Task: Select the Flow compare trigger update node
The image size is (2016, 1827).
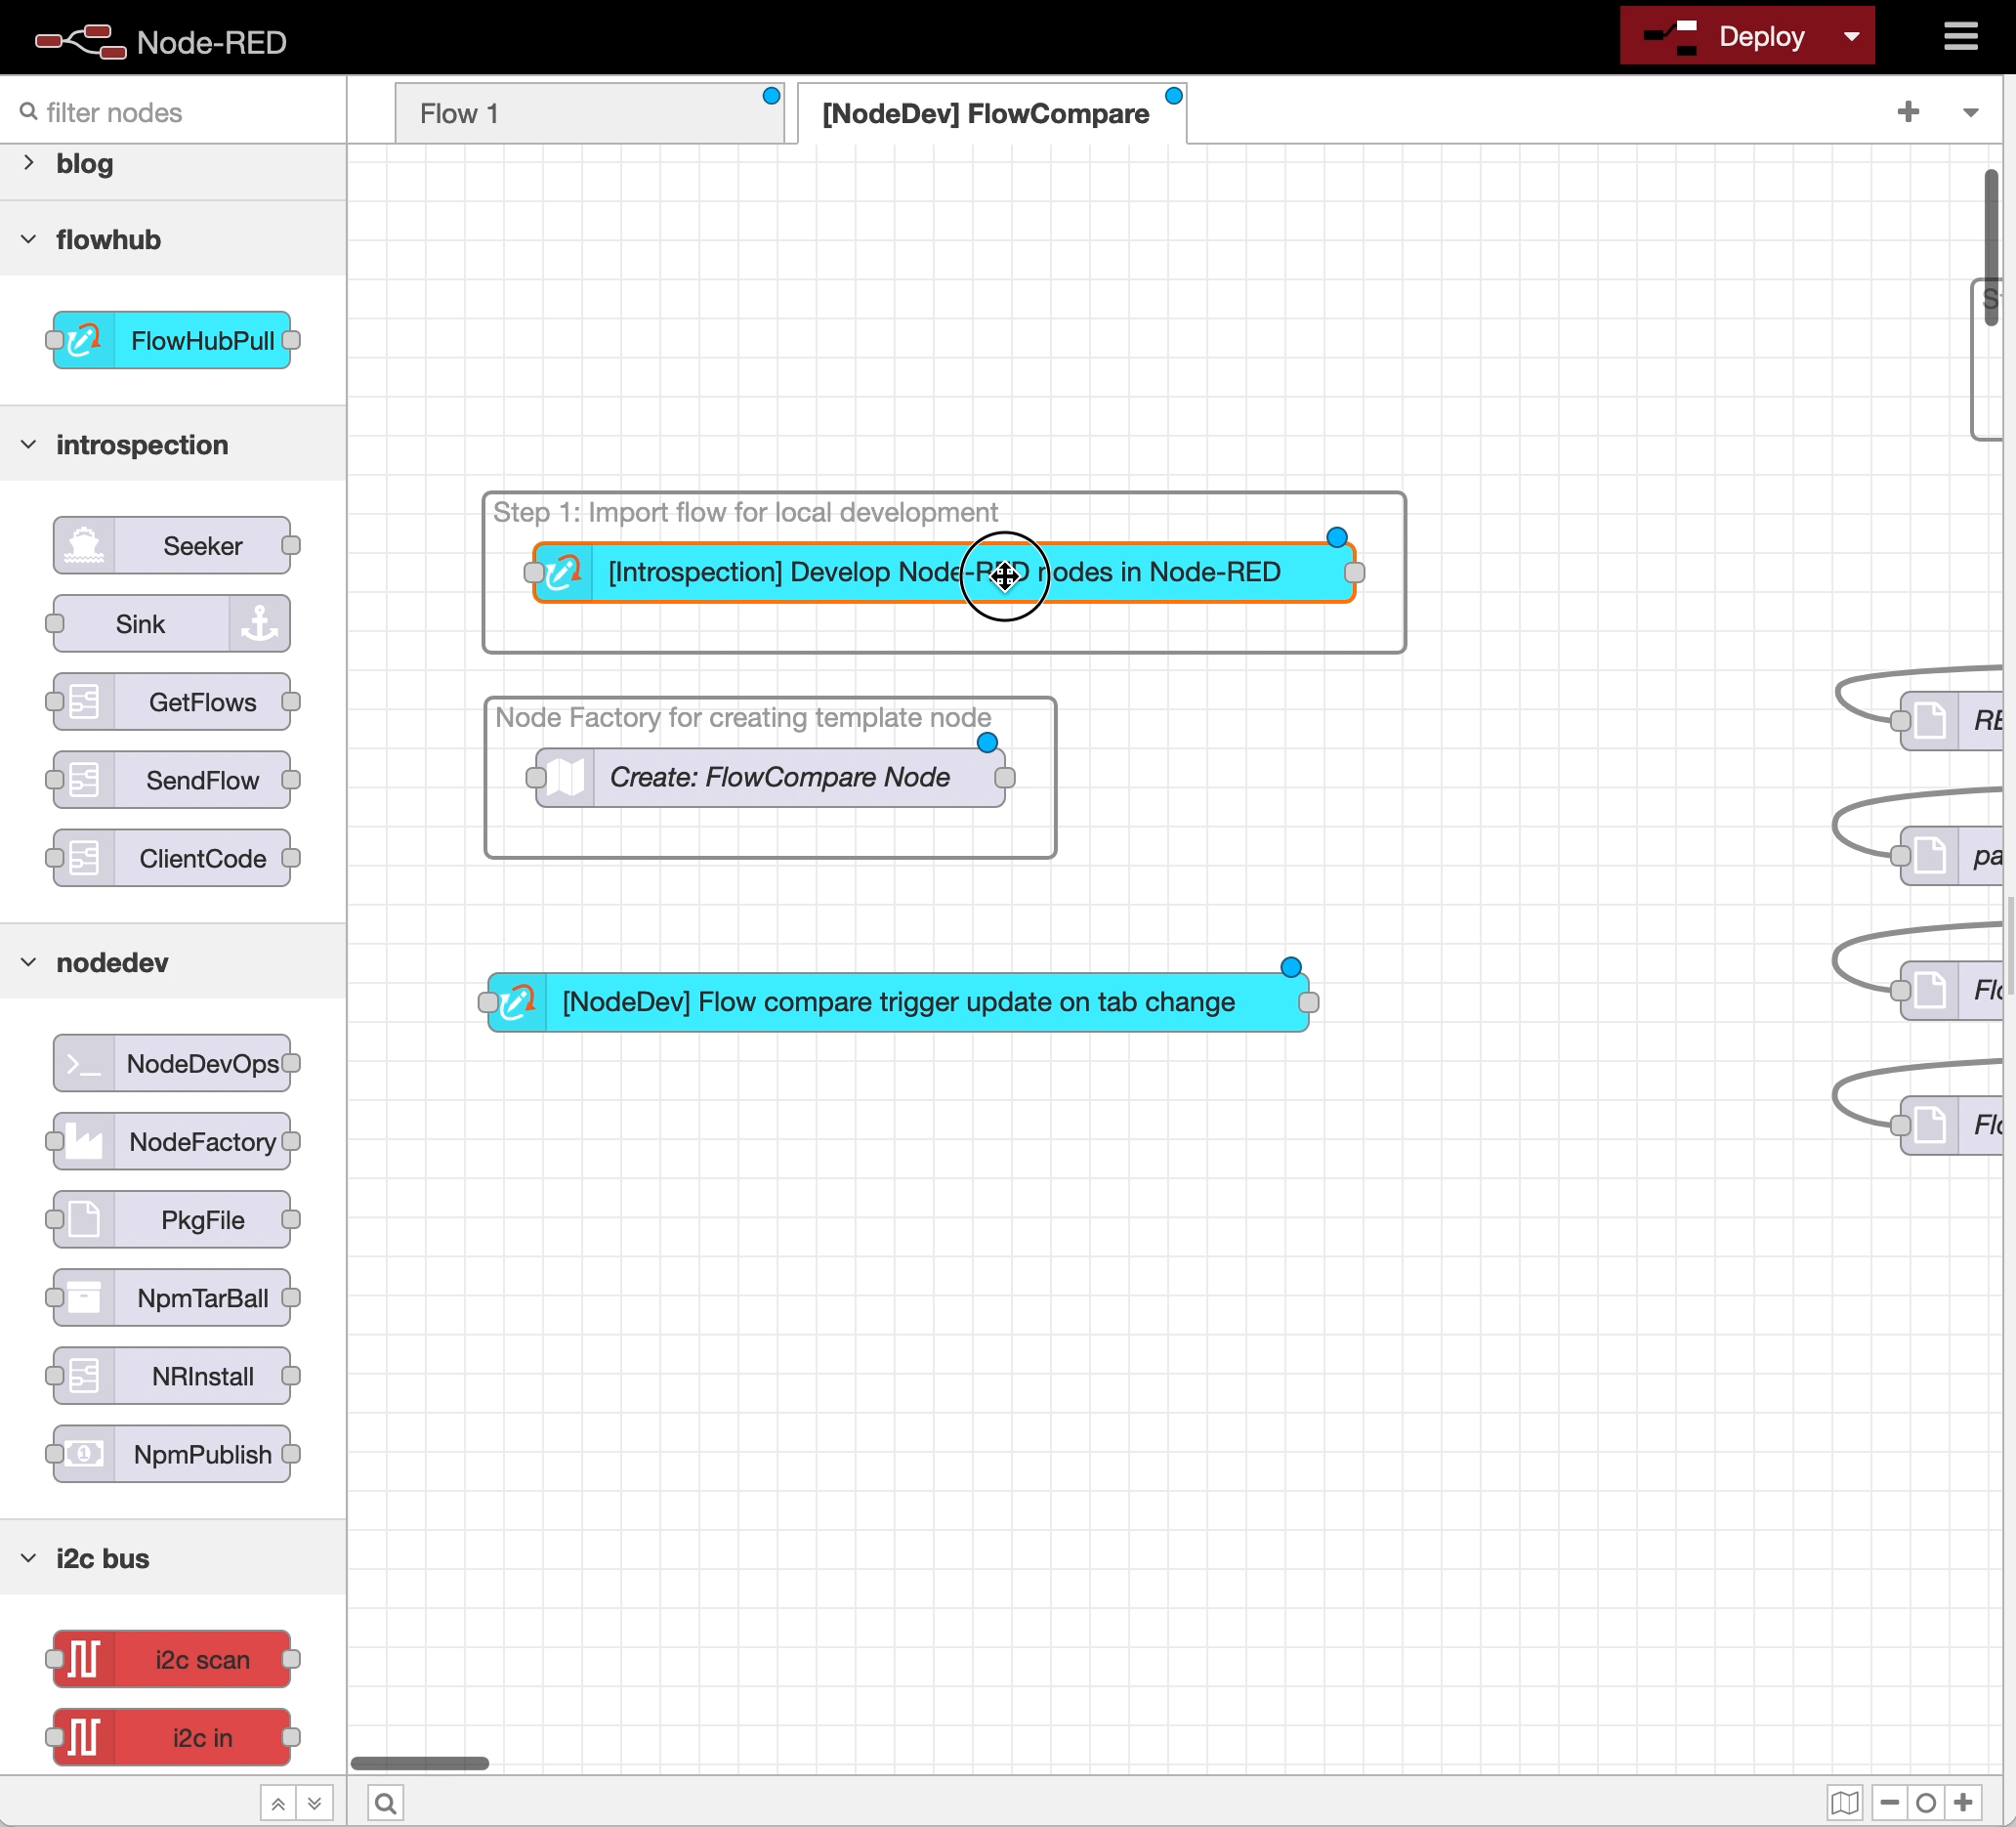Action: tap(898, 1002)
